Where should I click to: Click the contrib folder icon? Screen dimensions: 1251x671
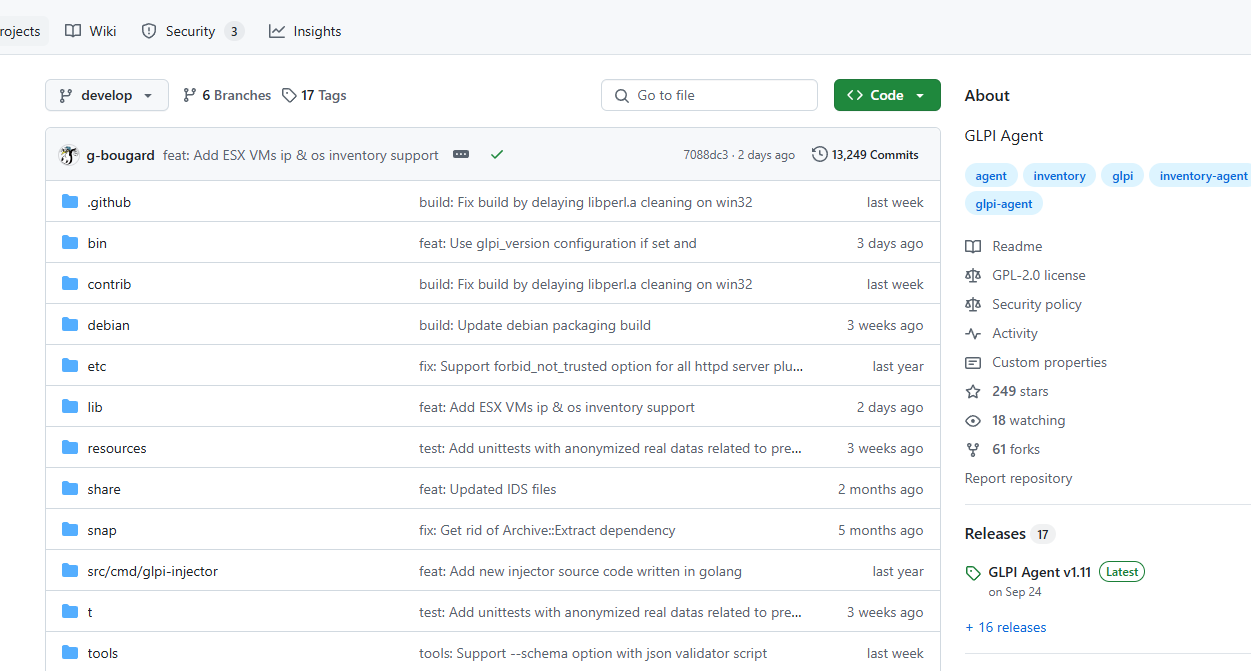70,284
